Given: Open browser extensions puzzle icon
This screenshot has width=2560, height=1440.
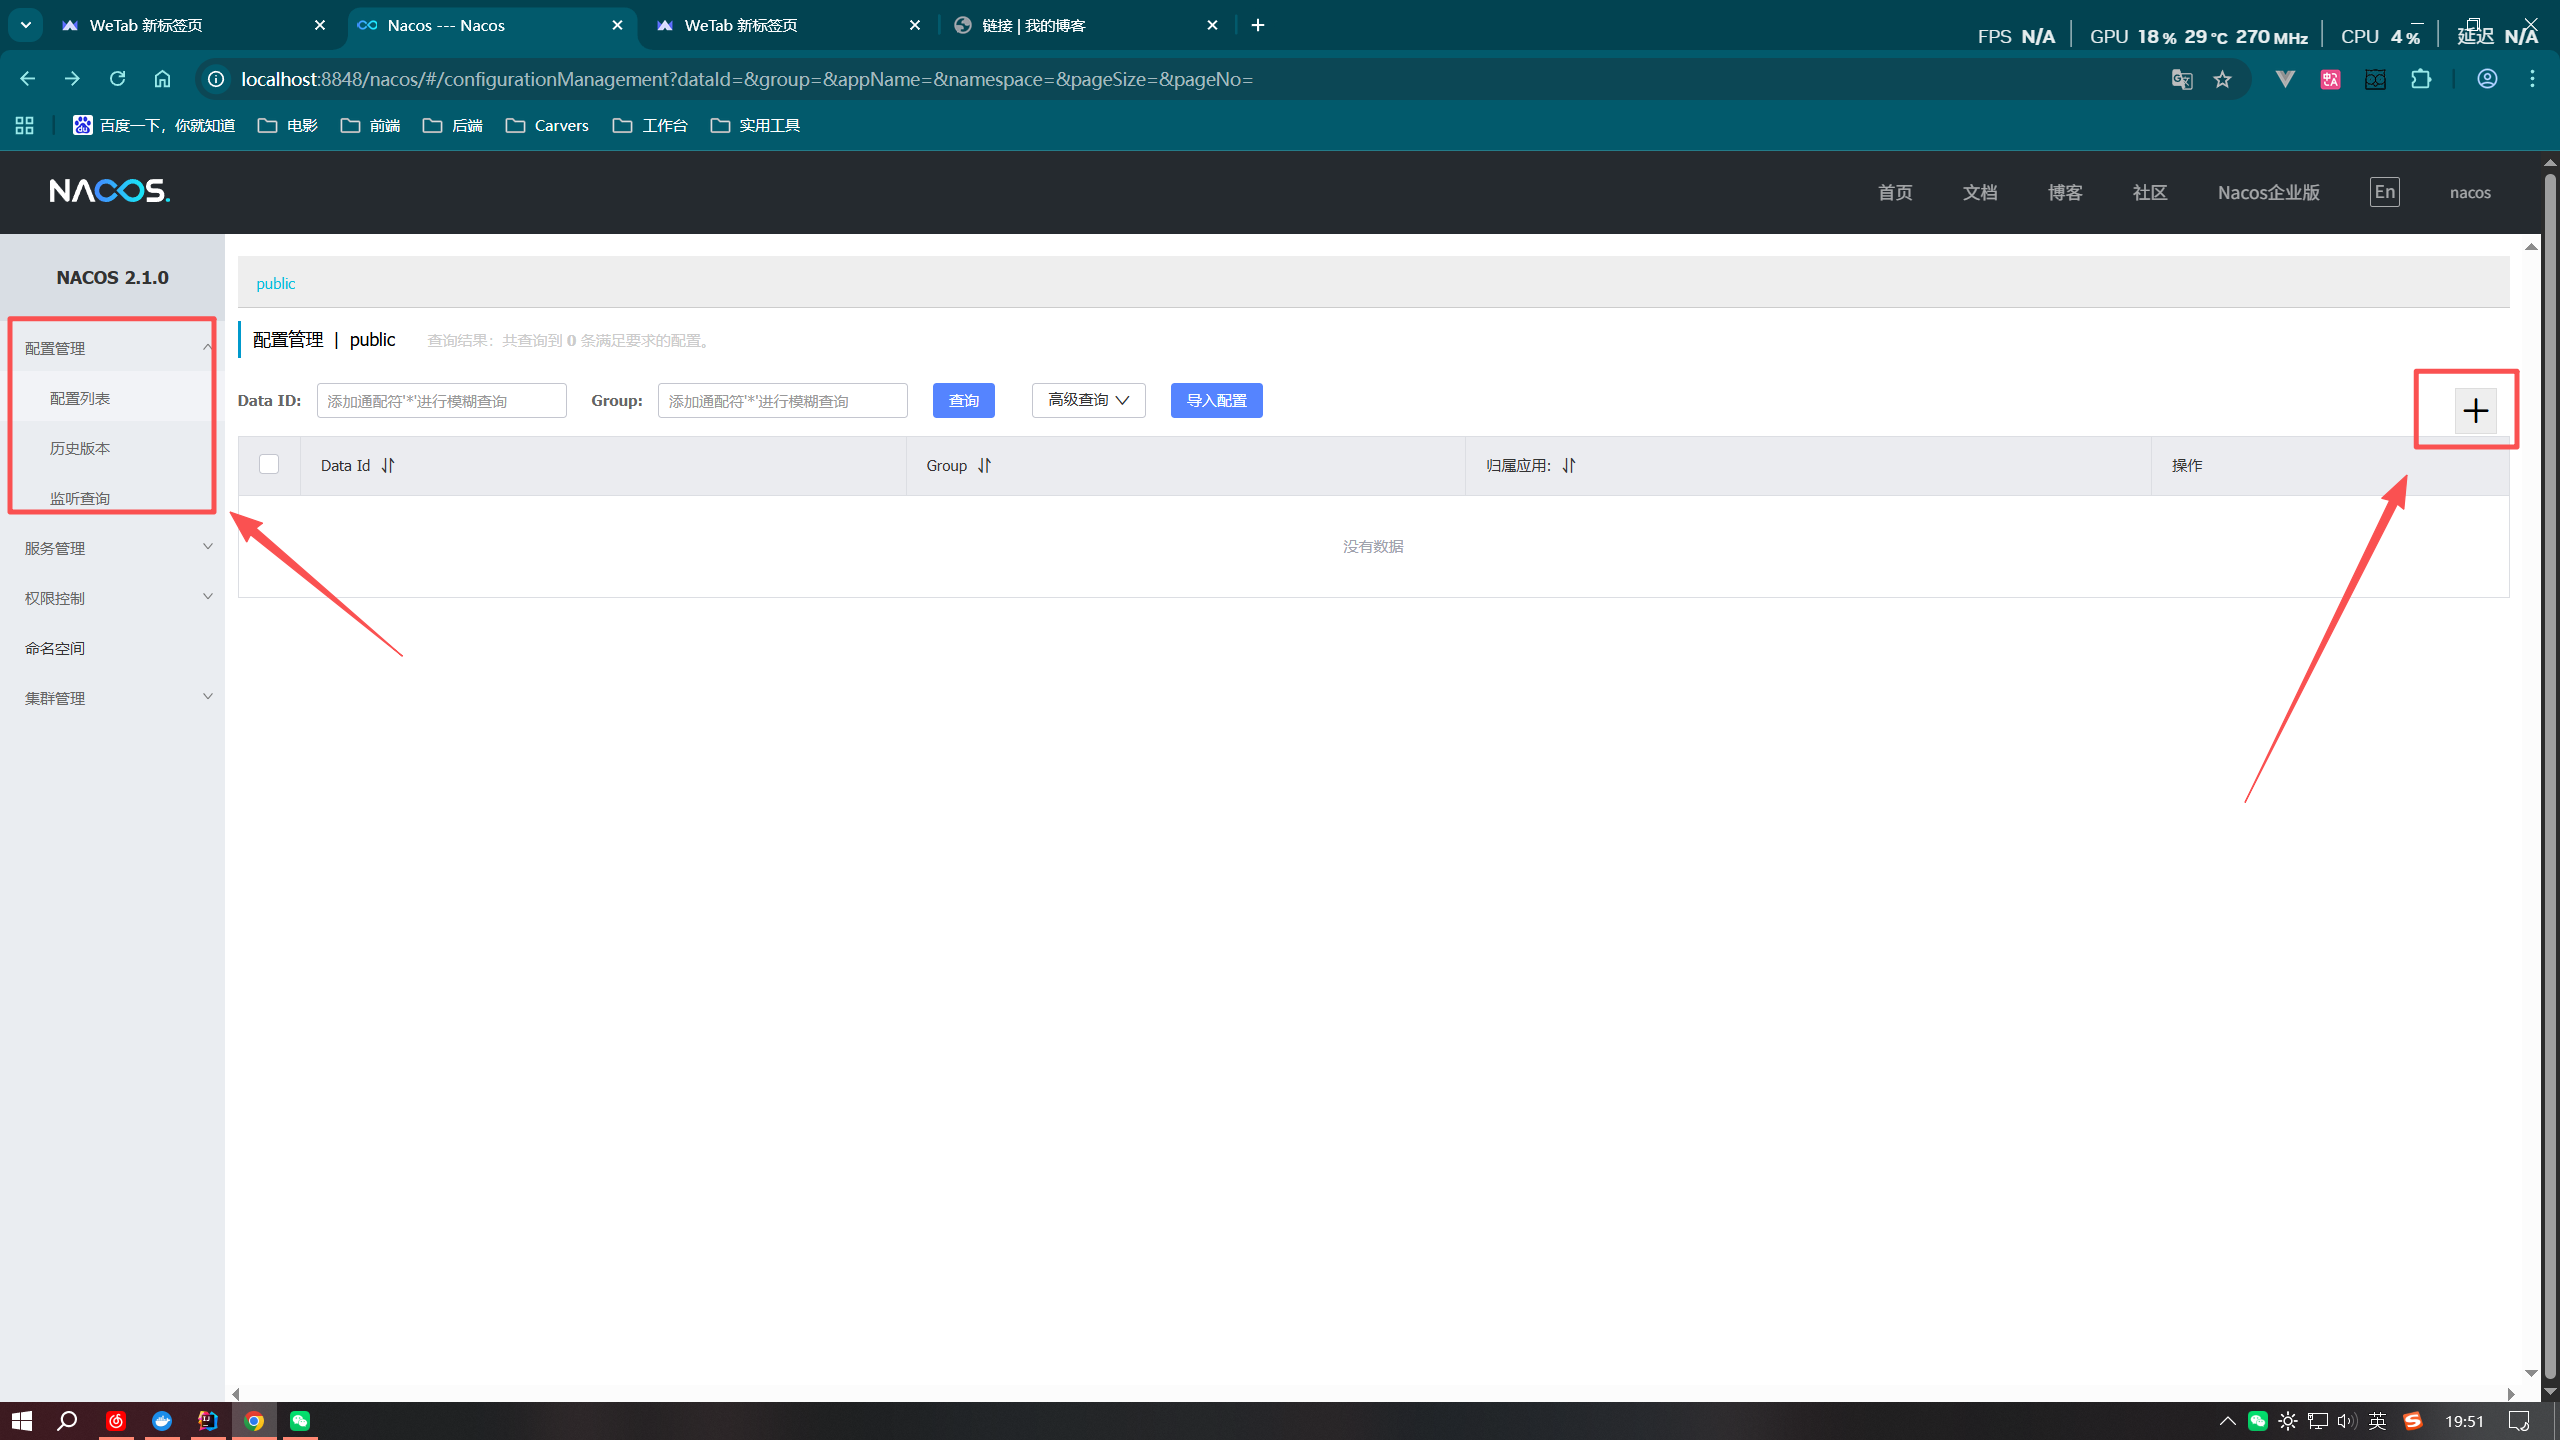Looking at the screenshot, I should pos(2421,79).
